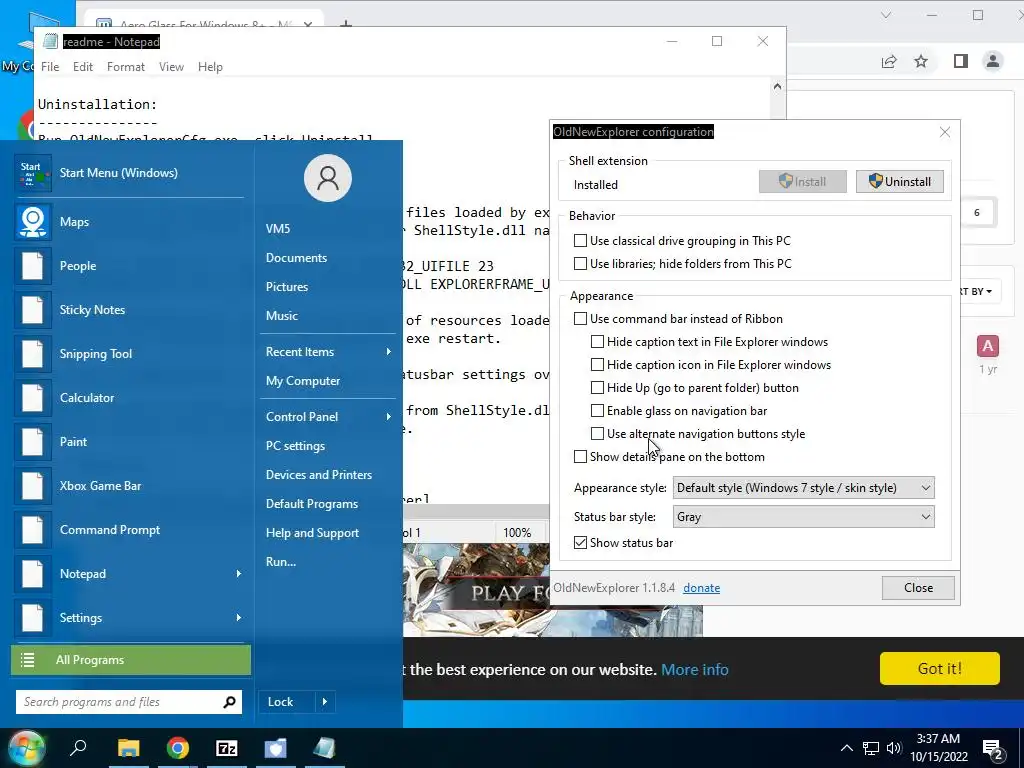This screenshot has width=1024, height=768.
Task: Enable glass on navigation bar checkbox
Action: (x=597, y=411)
